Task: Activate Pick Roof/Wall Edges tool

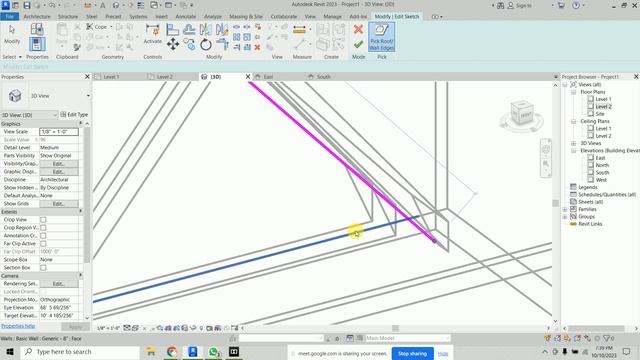Action: 382,37
